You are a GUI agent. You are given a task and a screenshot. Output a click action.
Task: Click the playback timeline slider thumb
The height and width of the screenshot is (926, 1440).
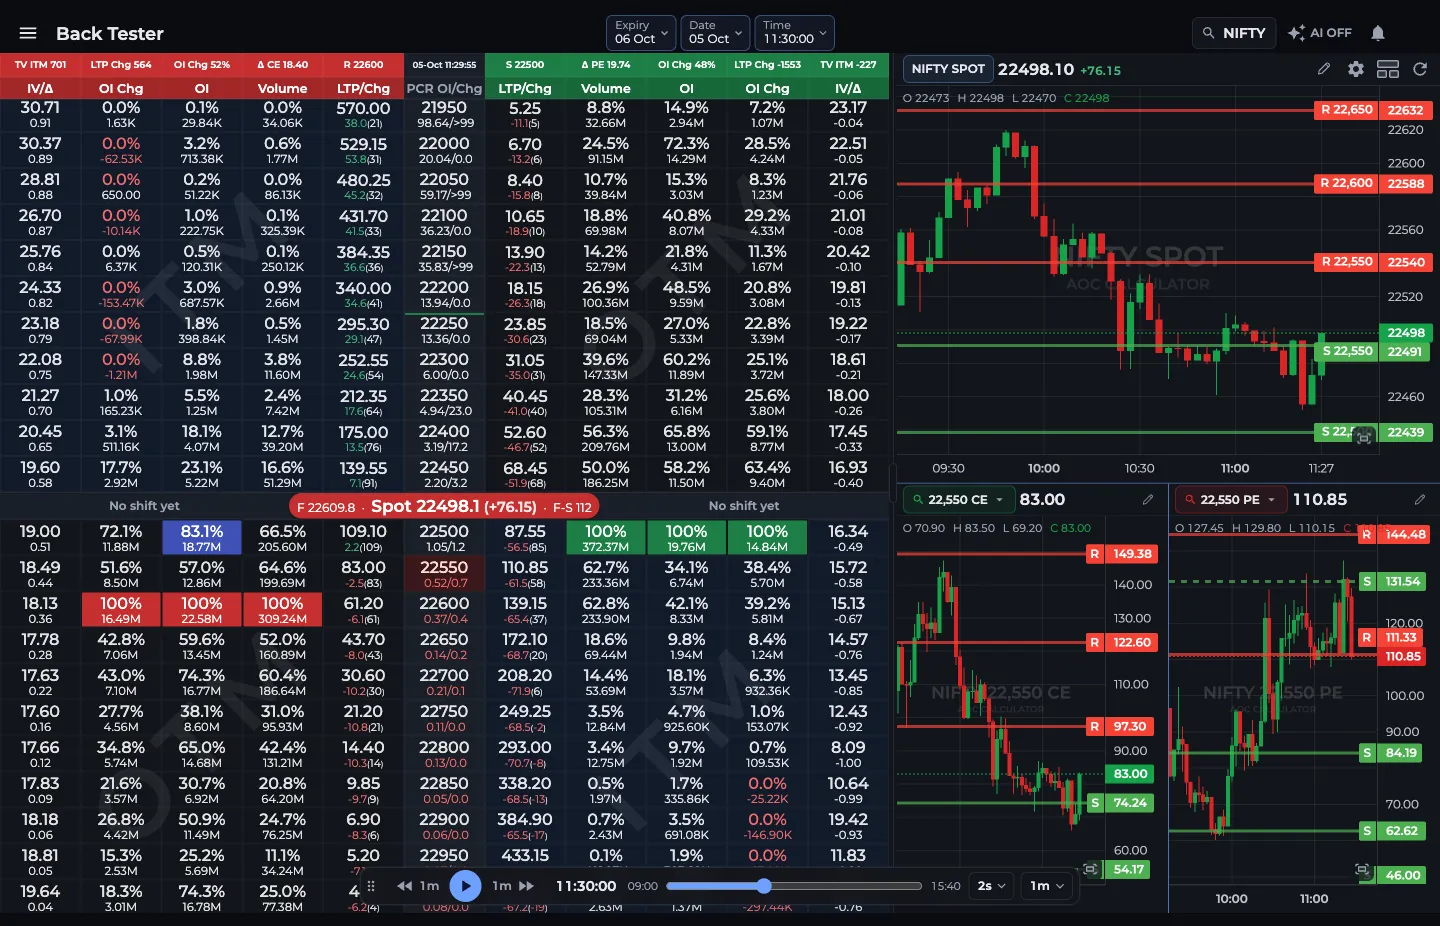pyautogui.click(x=764, y=886)
